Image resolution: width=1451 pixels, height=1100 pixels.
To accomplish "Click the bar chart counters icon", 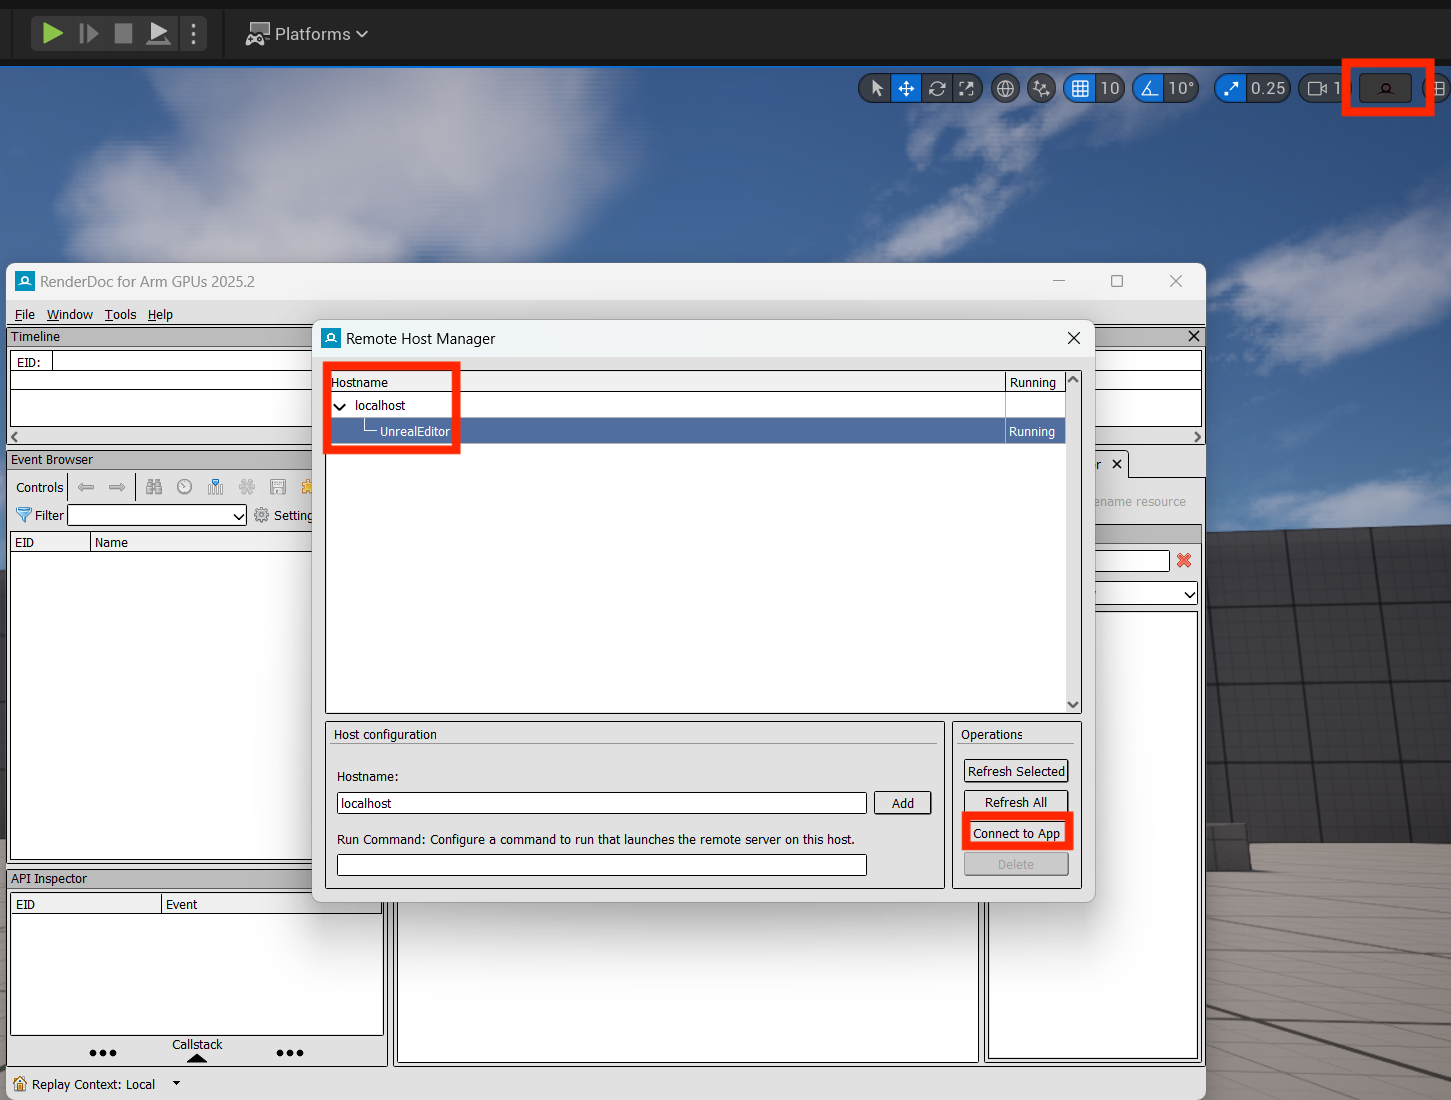I will 215,487.
